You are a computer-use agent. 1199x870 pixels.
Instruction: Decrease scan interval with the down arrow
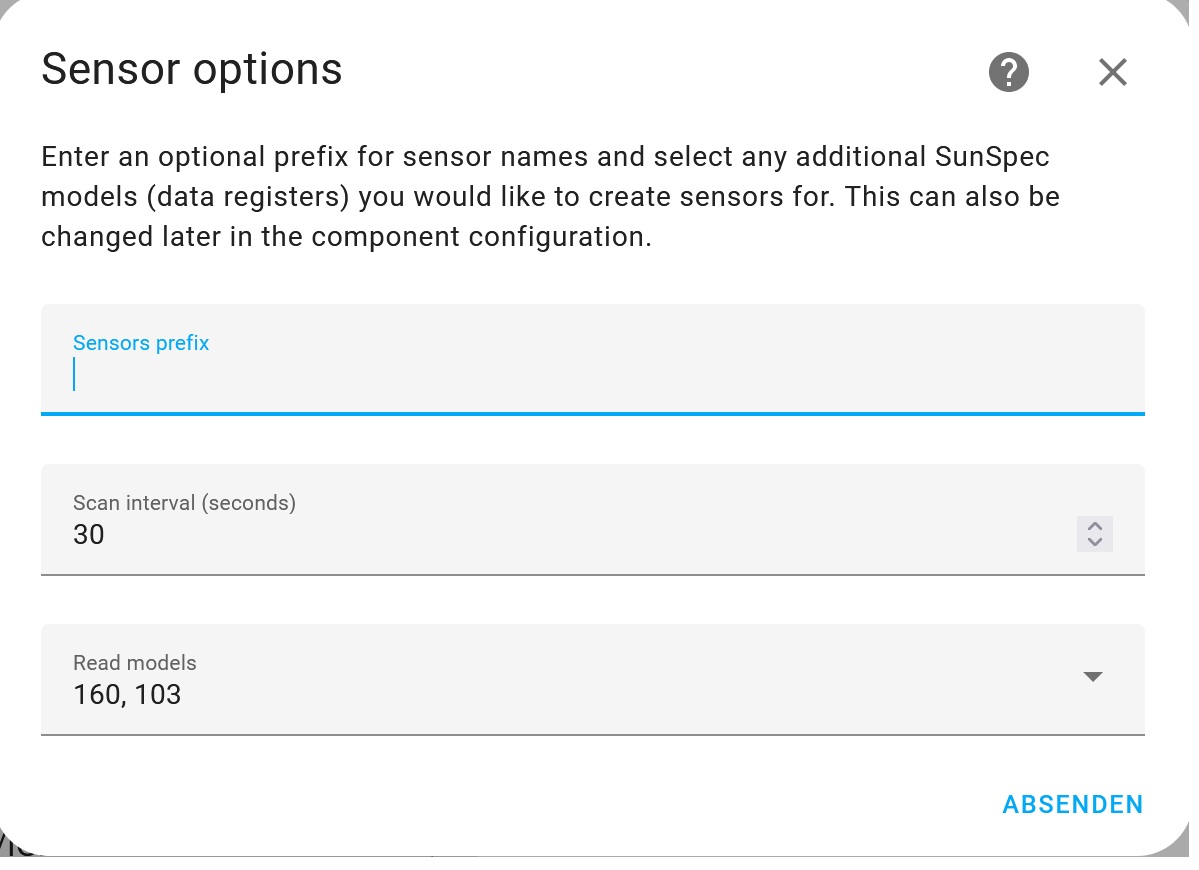tap(1095, 541)
